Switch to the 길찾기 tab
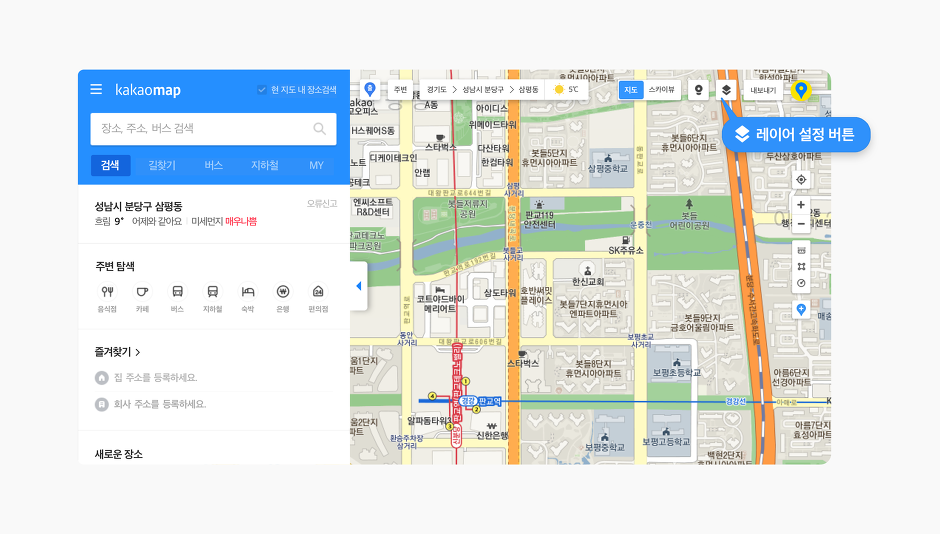Screen dimensions: 940x534 point(162,165)
